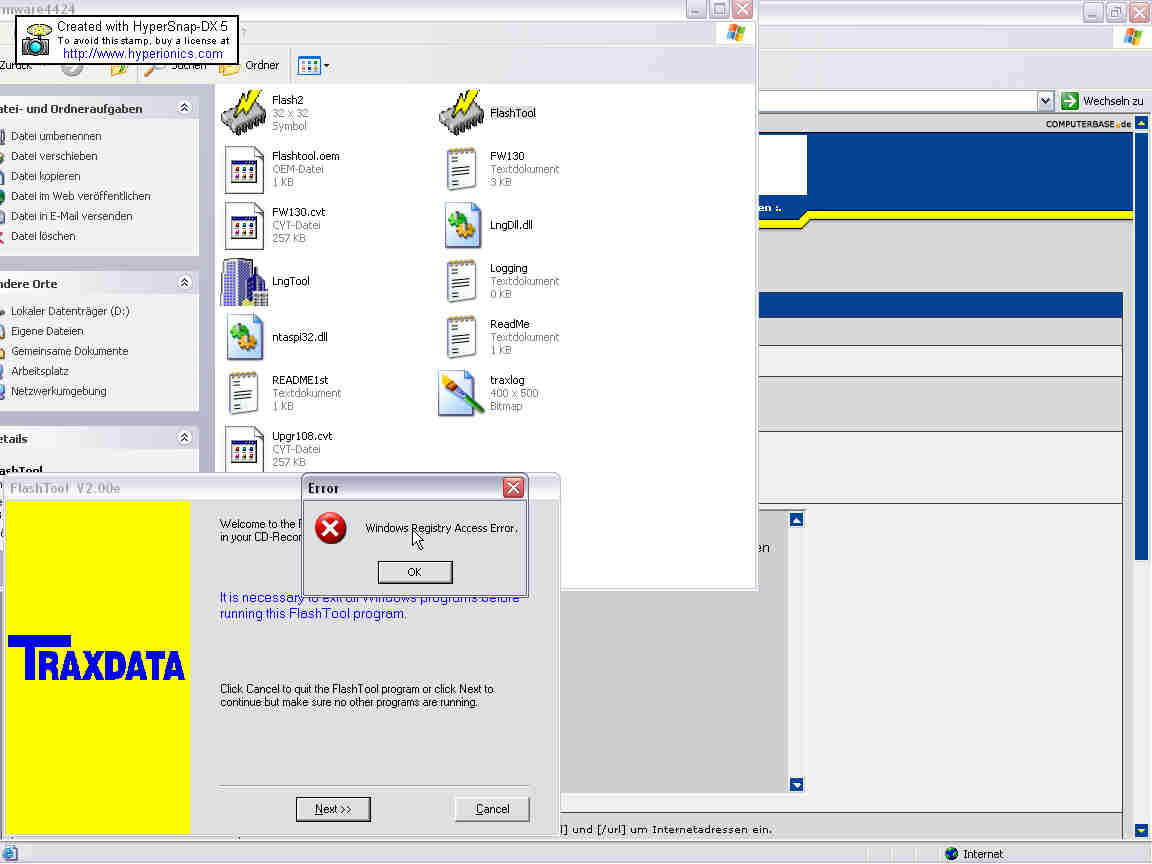Click Datei in E-Mail versenden link

coord(71,216)
